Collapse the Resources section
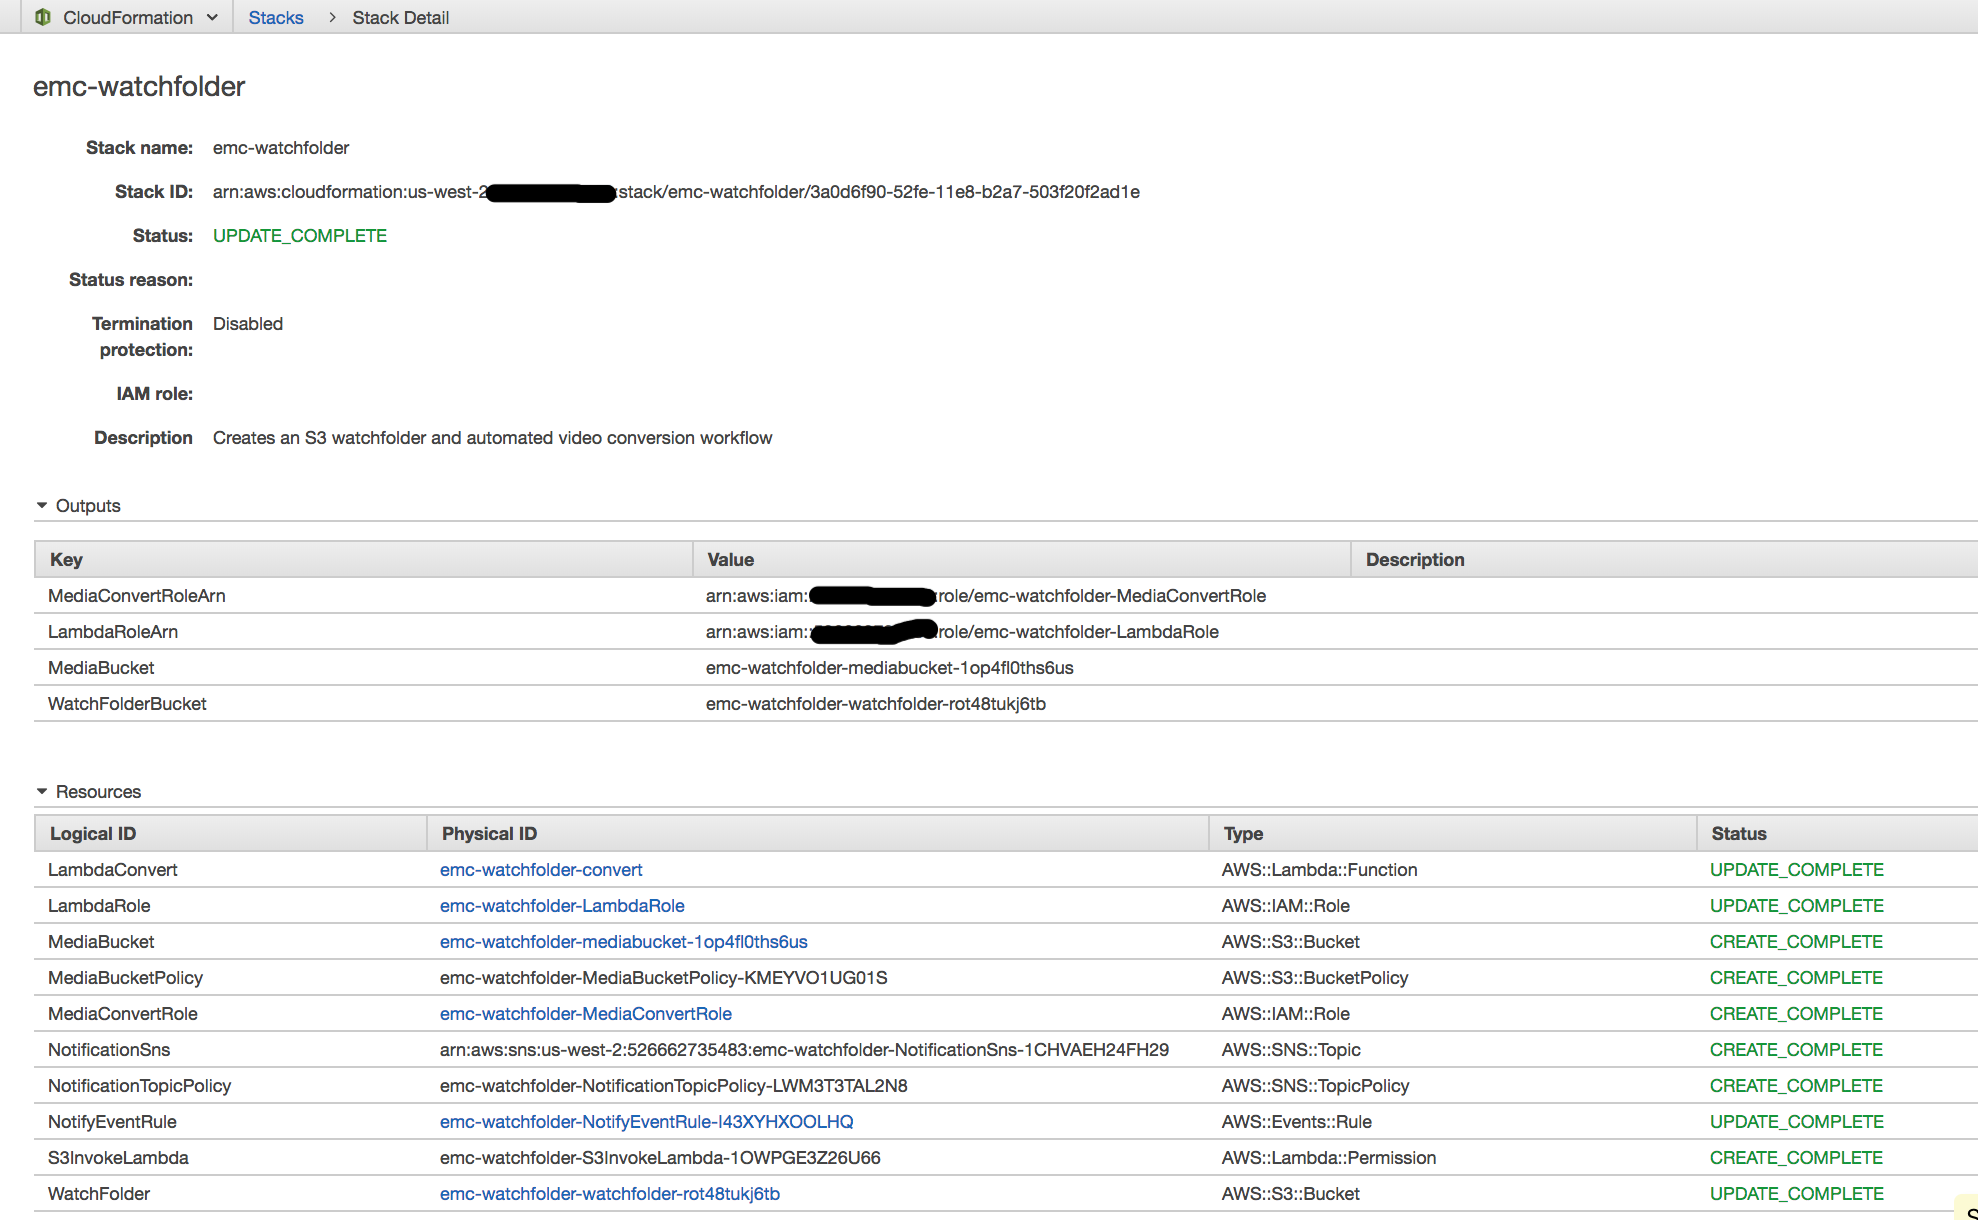Image resolution: width=1978 pixels, height=1220 pixels. pyautogui.click(x=42, y=792)
